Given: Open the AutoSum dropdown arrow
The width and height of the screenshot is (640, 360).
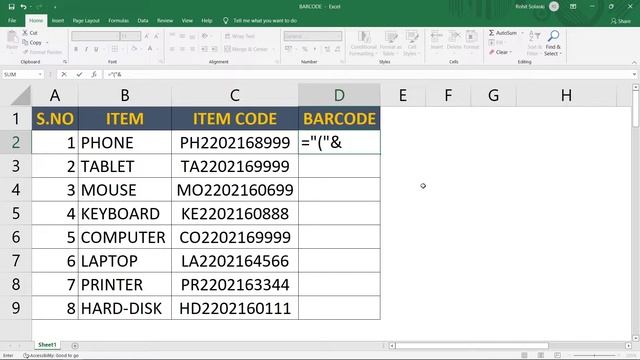Looking at the screenshot, I should click(x=522, y=33).
